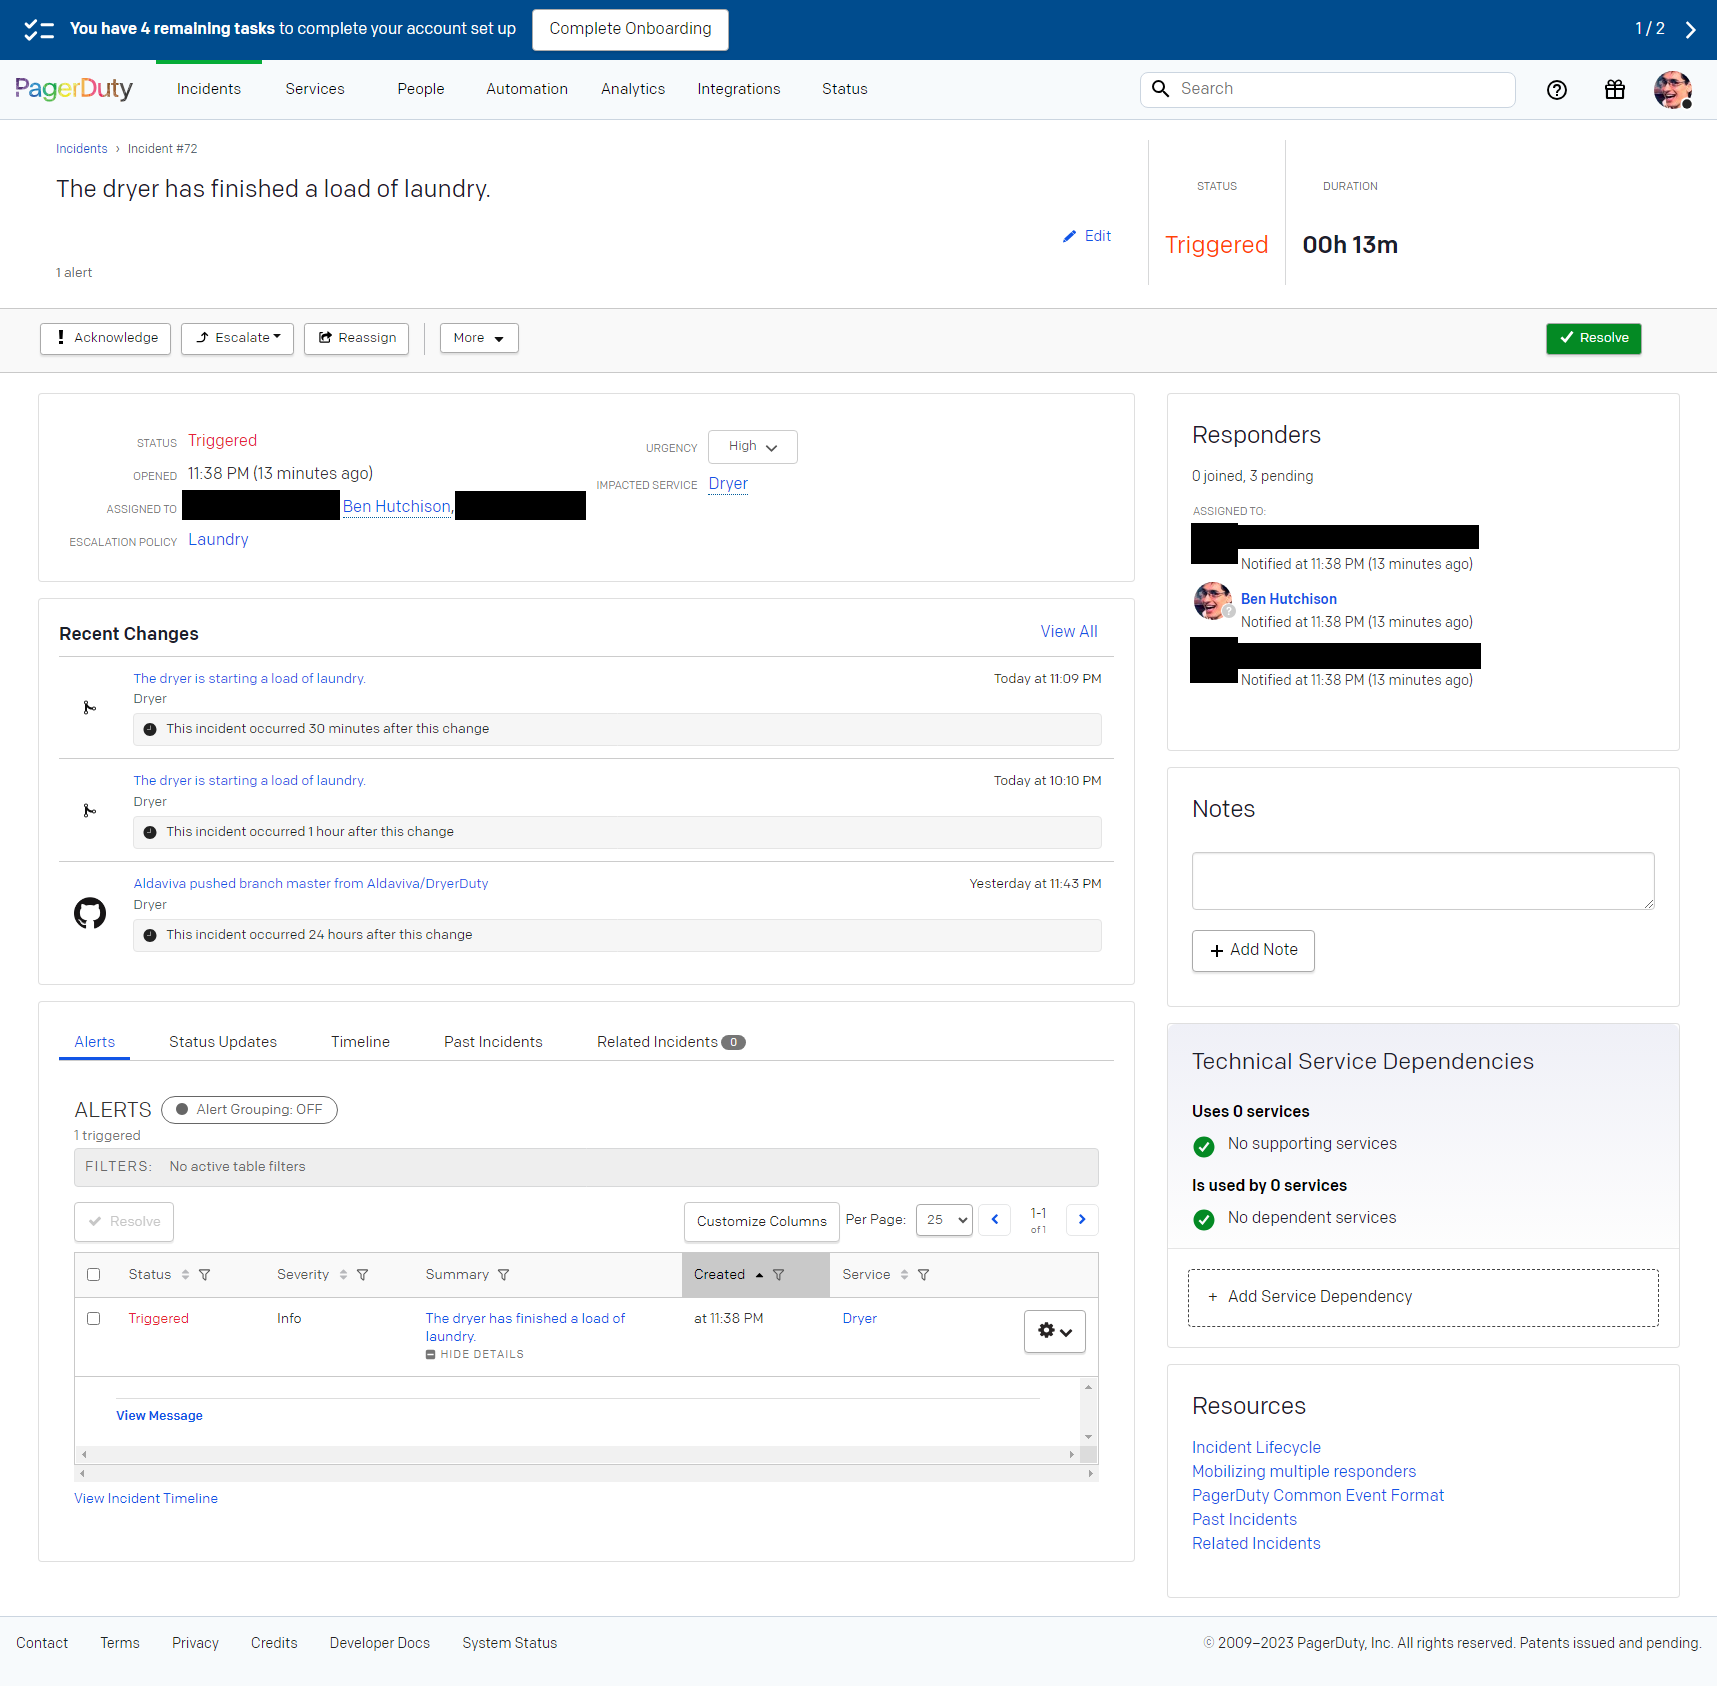Switch to the Related Incidents tab
Viewport: 1717px width, 1686px height.
tap(671, 1042)
